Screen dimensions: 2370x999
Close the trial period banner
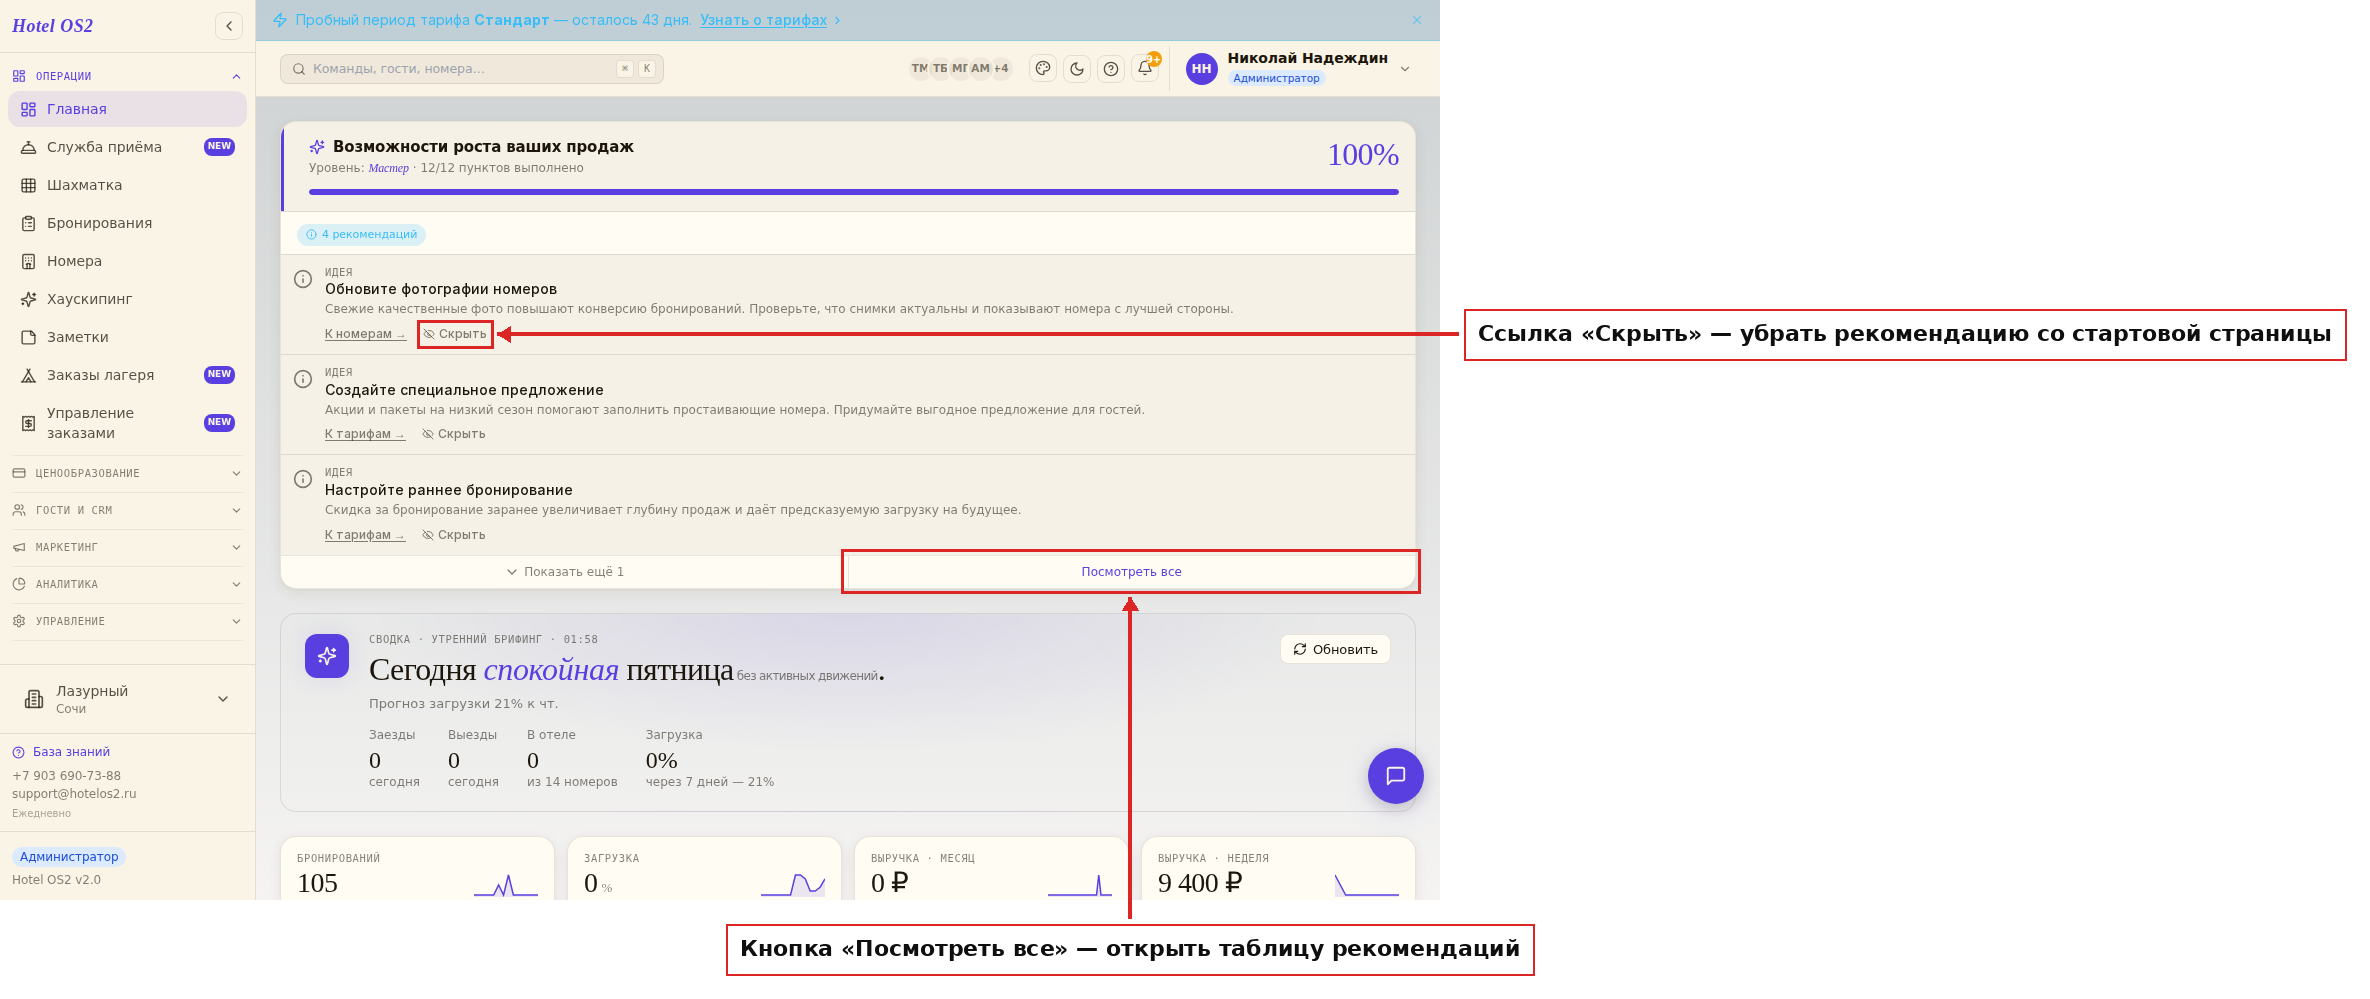tap(1417, 20)
